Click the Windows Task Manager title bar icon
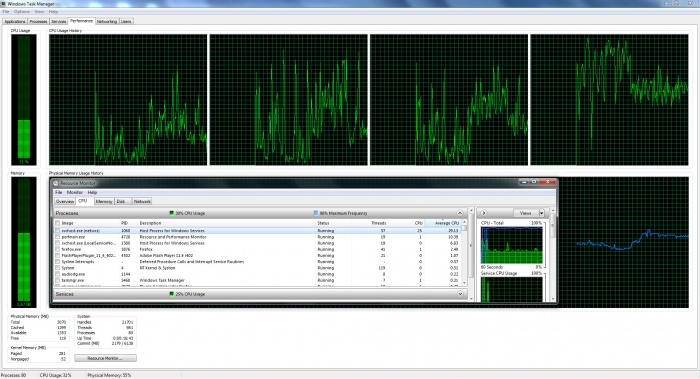700x379 pixels. click(x=3, y=4)
